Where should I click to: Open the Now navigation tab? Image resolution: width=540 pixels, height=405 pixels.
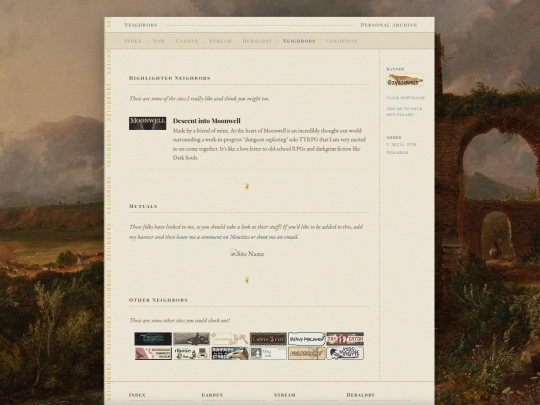[158, 41]
